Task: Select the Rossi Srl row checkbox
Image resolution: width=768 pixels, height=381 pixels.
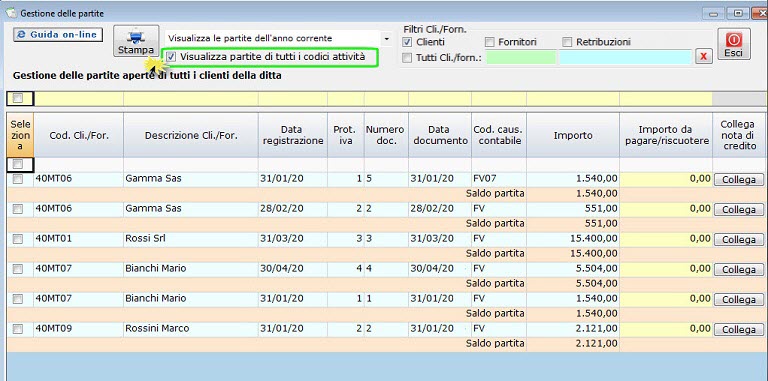Action: pos(18,239)
